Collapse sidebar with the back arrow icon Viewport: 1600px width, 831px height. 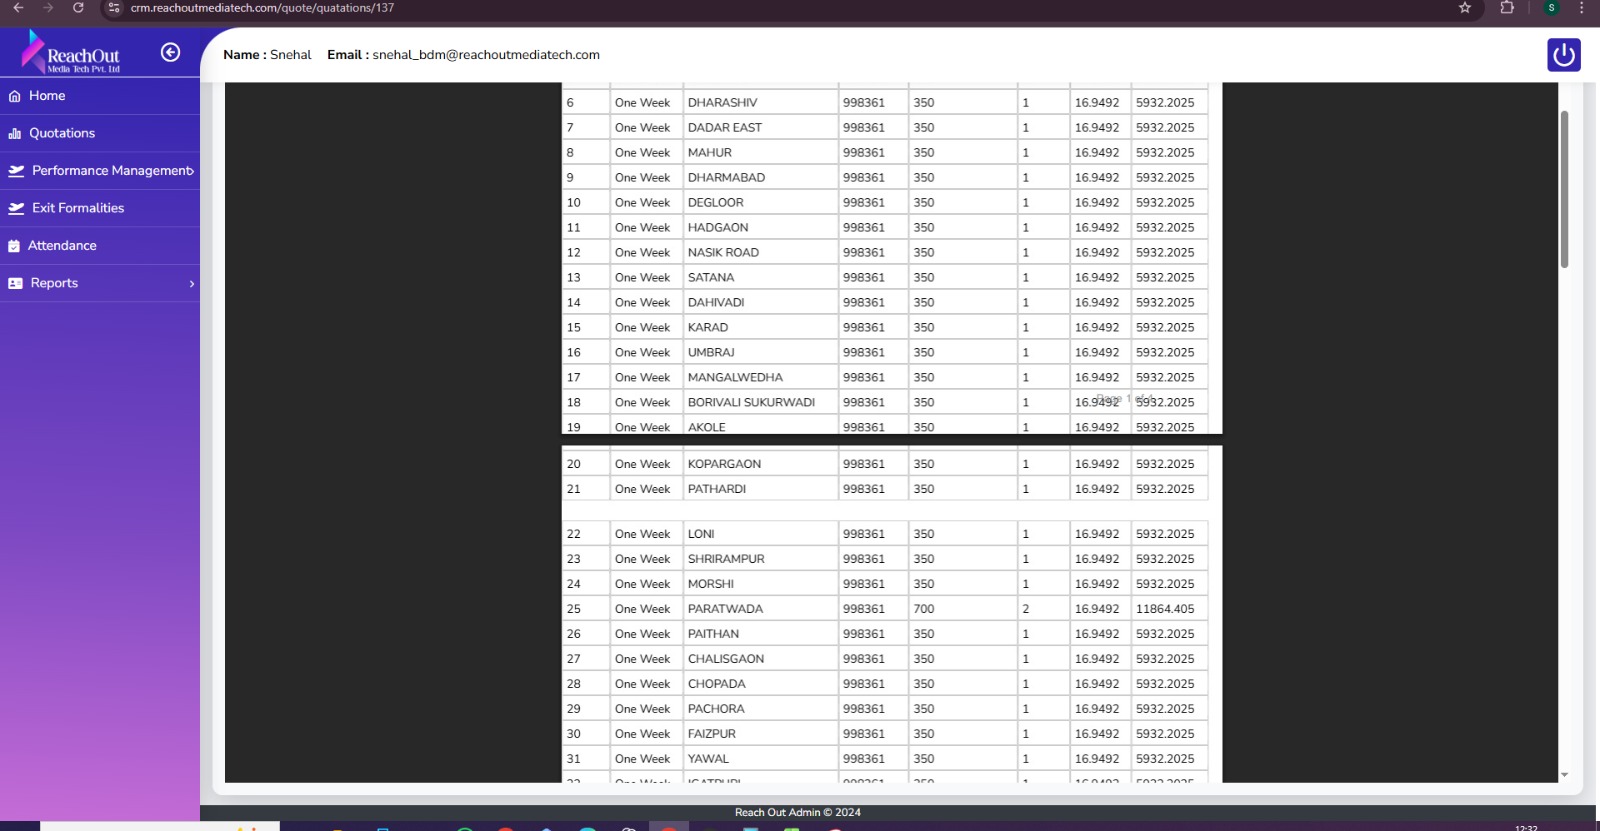click(171, 53)
